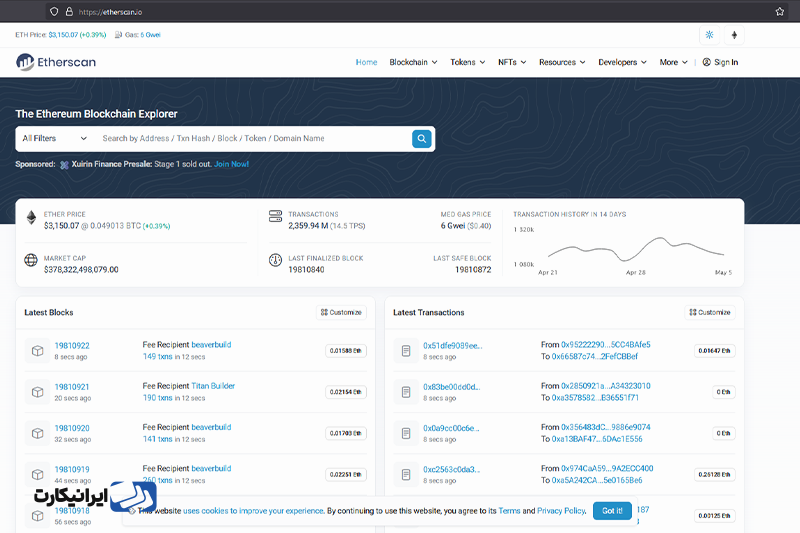Go to the Home tab

[x=366, y=62]
